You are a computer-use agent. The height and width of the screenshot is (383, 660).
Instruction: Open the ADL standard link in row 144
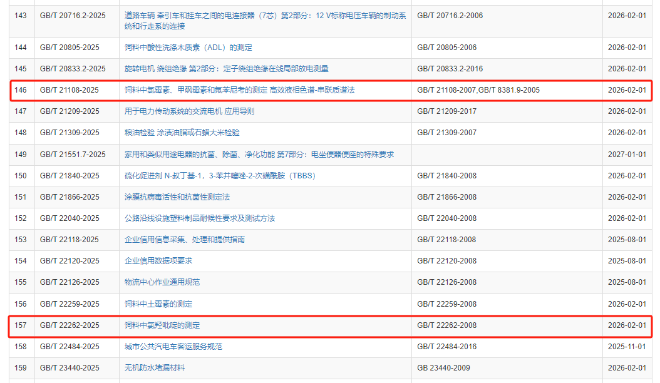[188, 48]
